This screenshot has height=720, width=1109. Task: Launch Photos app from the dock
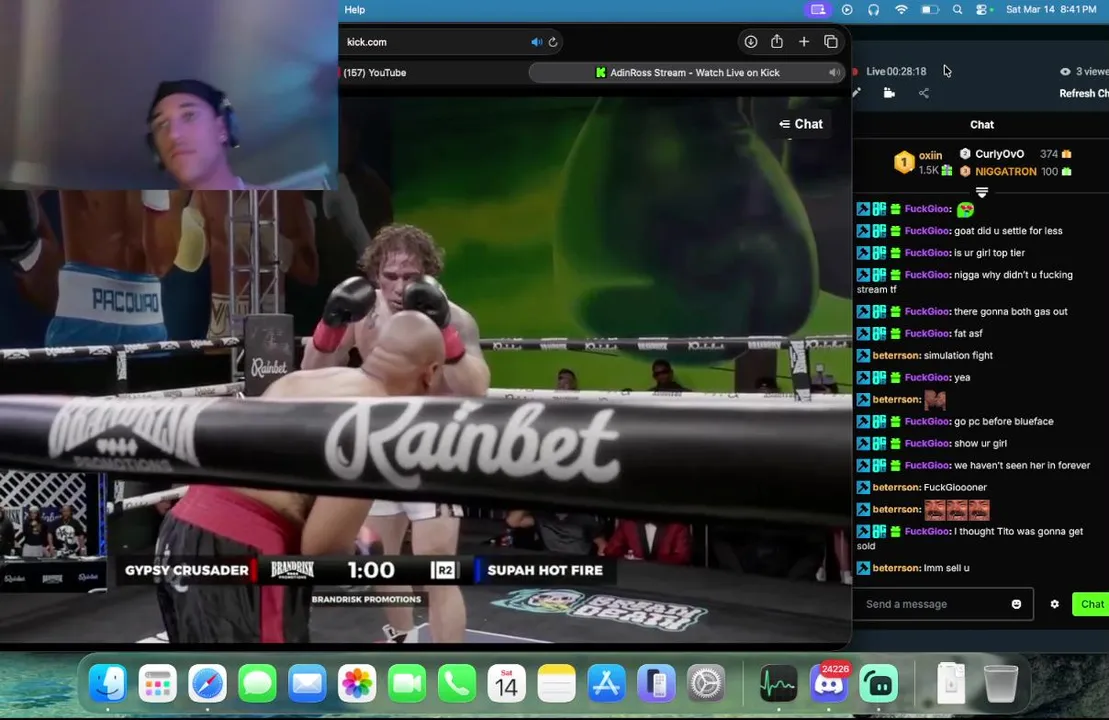356,684
